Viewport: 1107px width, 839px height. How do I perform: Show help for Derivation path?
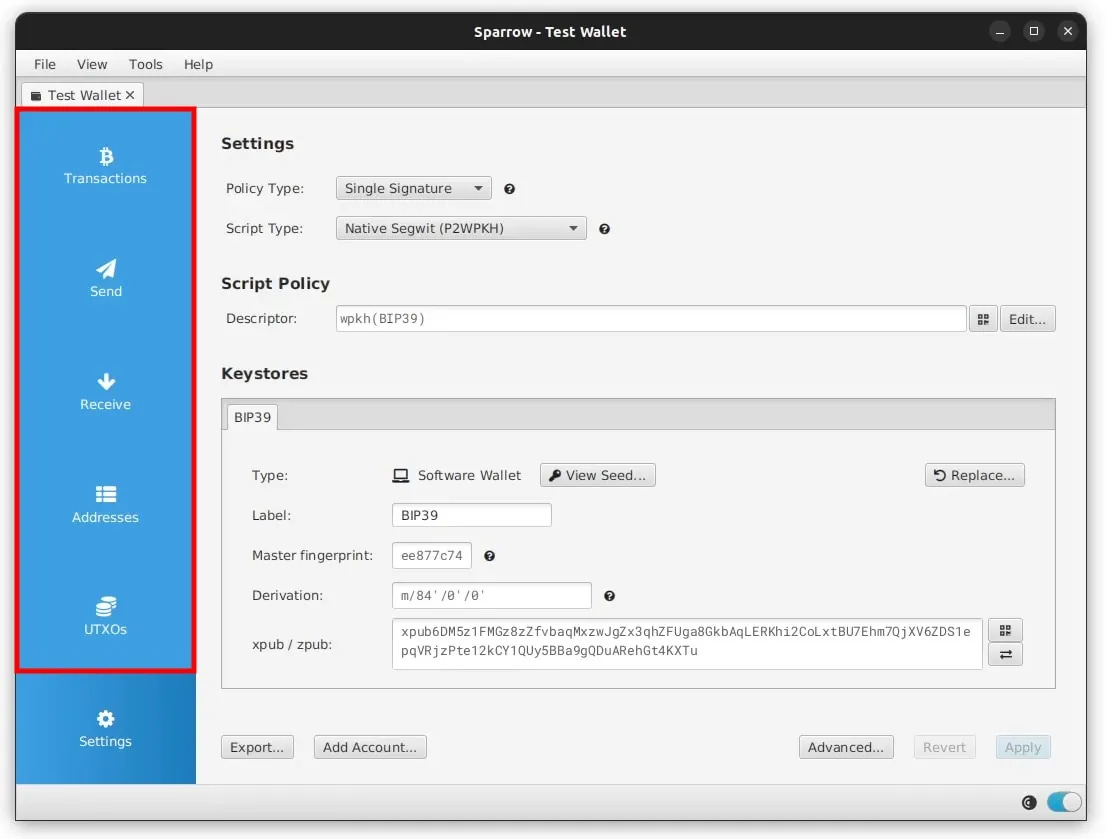(609, 596)
